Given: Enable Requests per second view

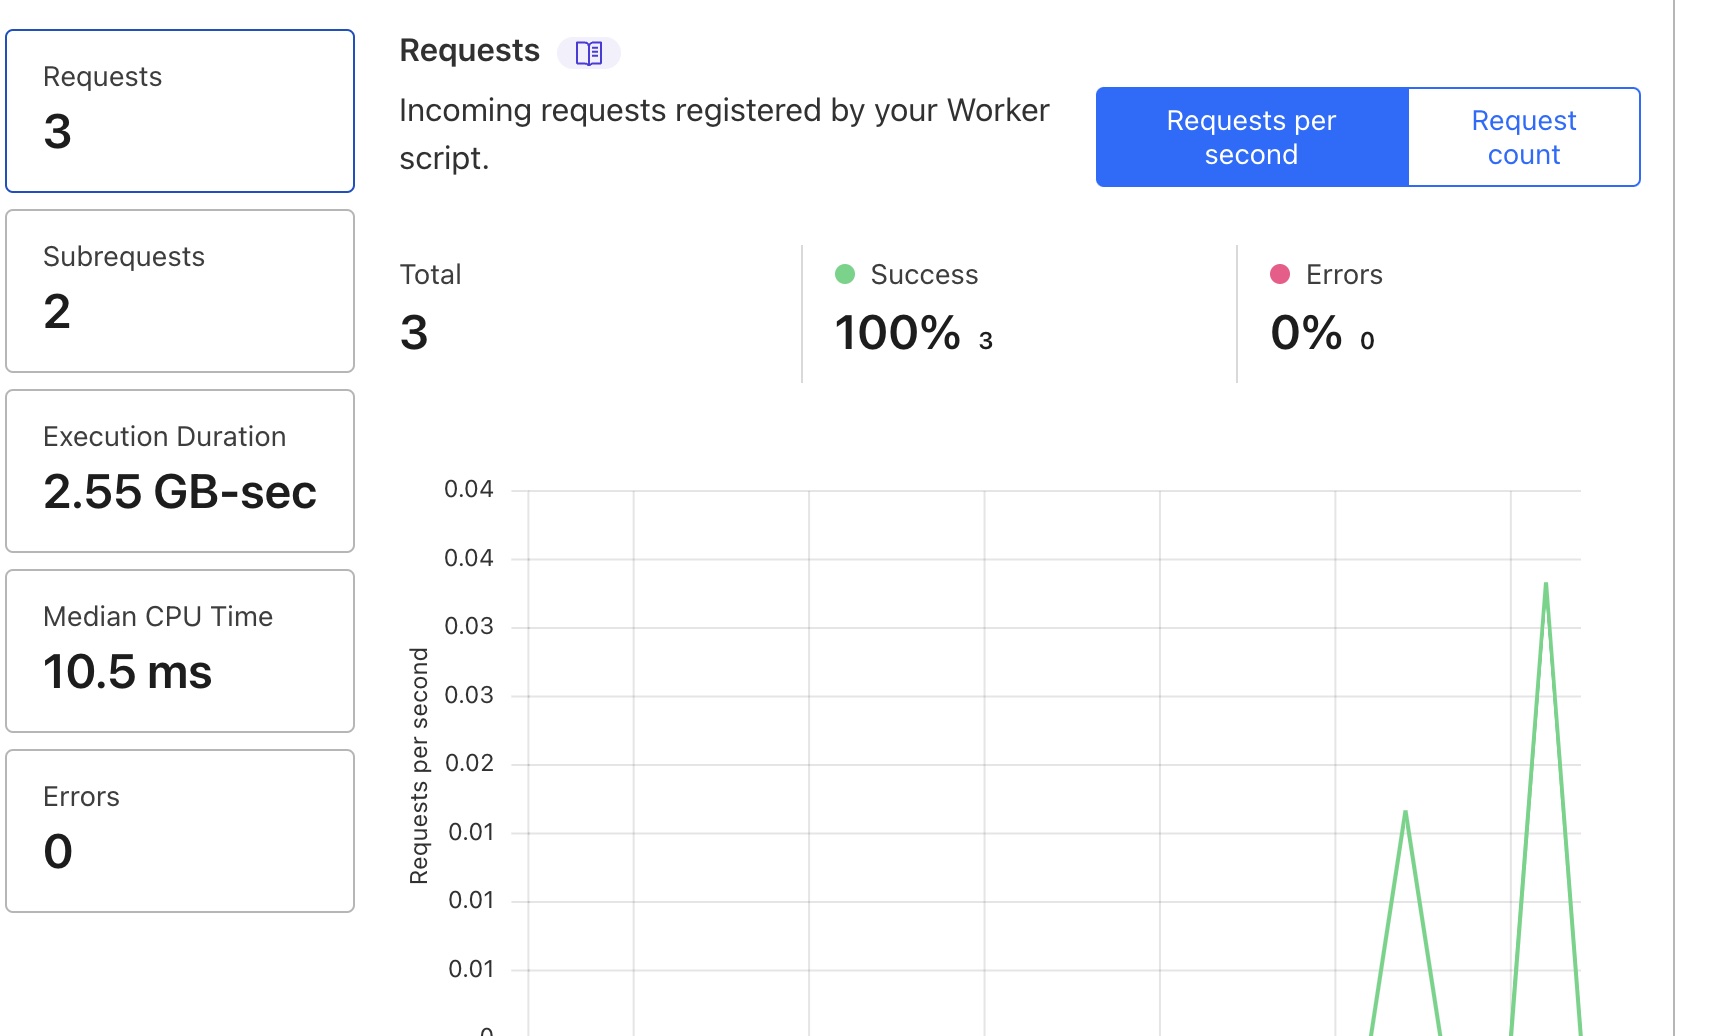Looking at the screenshot, I should point(1251,137).
